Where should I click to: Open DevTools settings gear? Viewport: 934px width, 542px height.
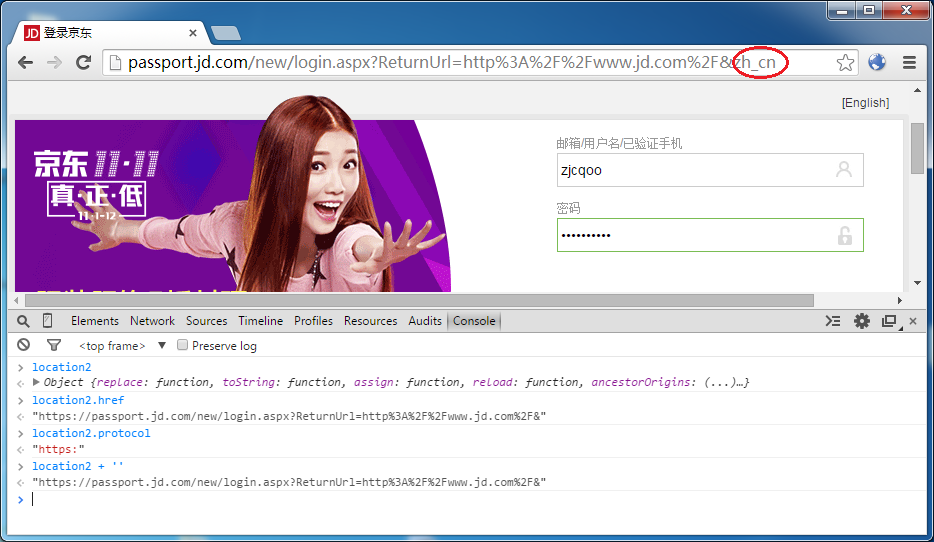(x=861, y=321)
